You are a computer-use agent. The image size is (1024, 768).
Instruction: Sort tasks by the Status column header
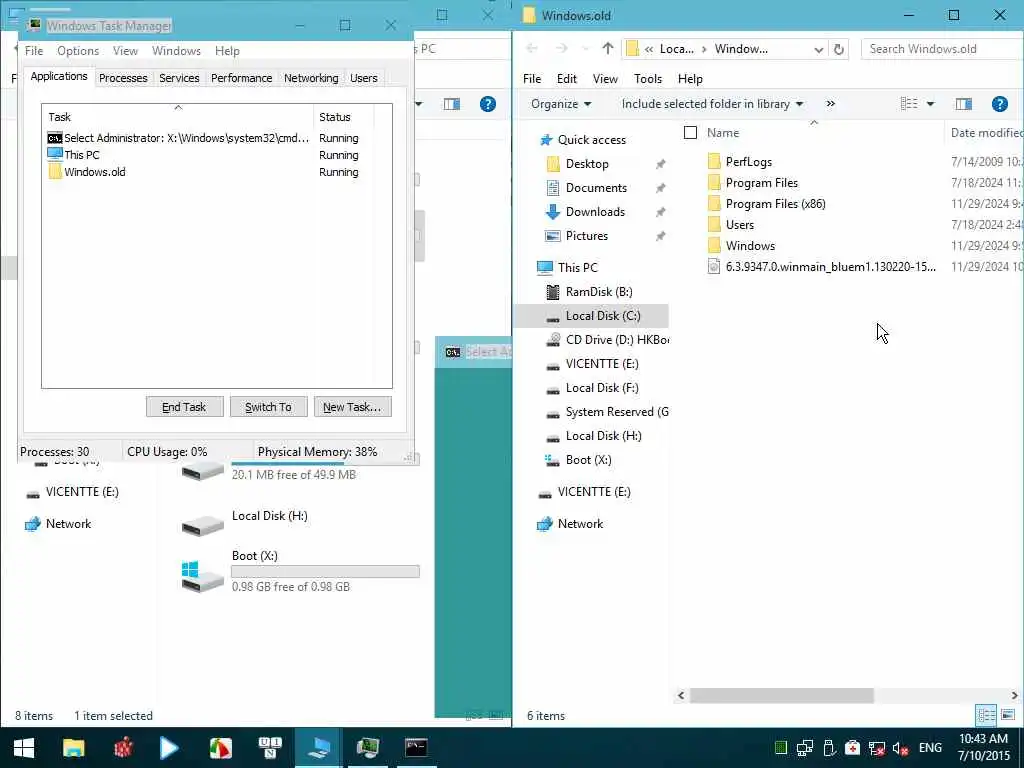click(344, 117)
